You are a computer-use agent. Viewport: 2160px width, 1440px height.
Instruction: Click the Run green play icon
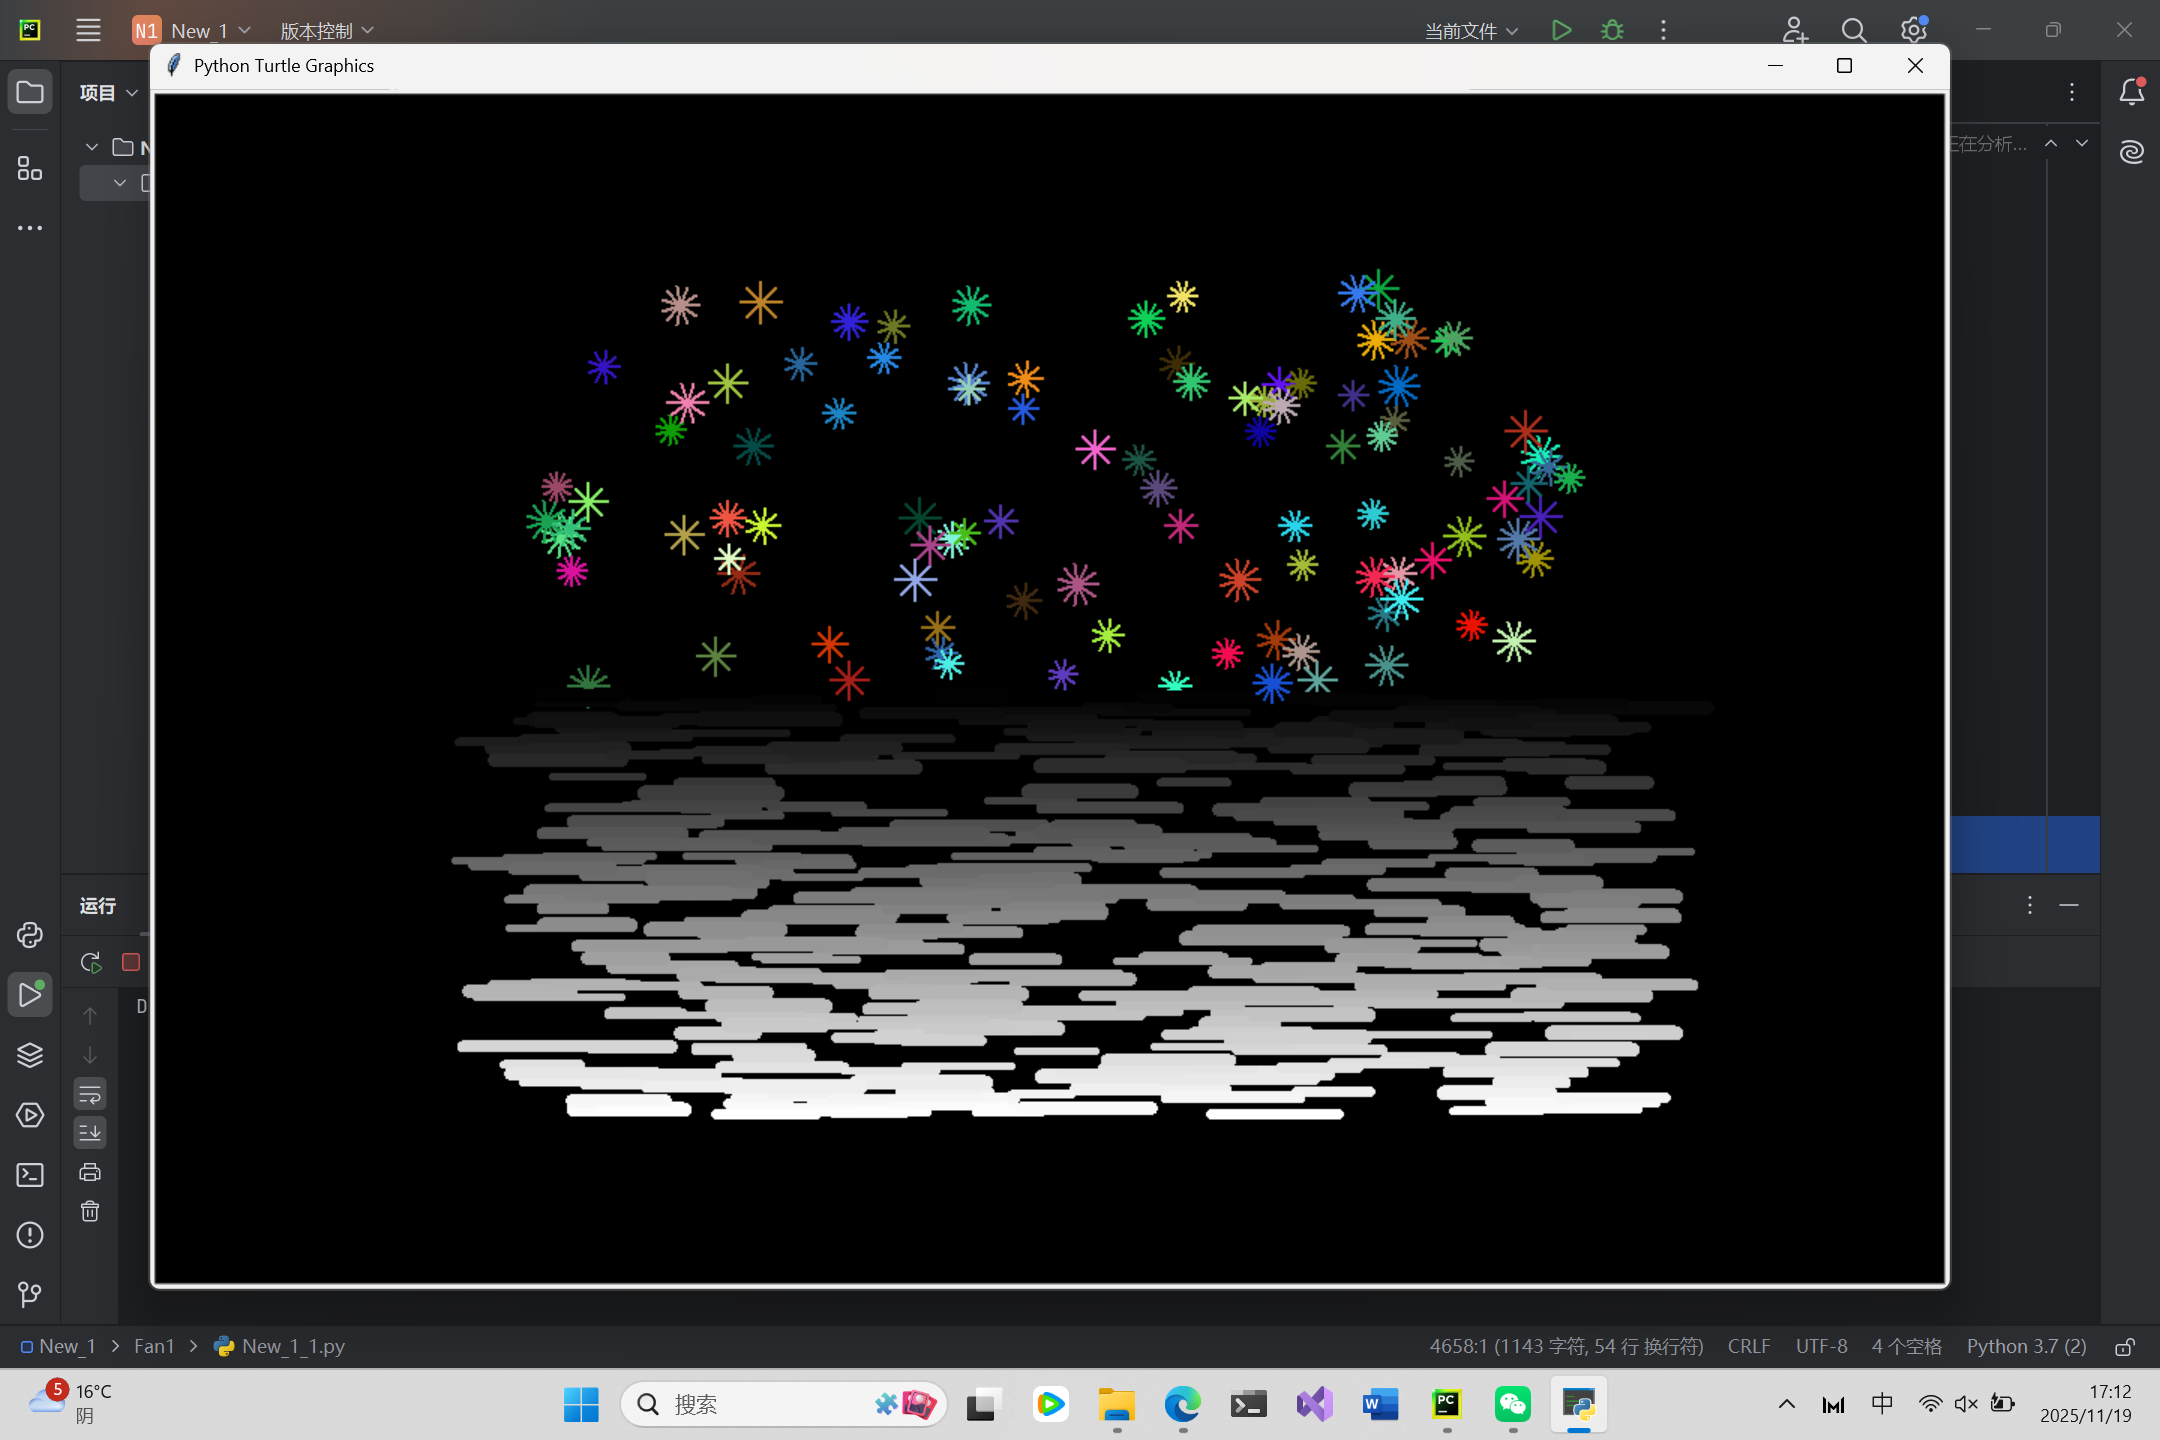[1561, 30]
